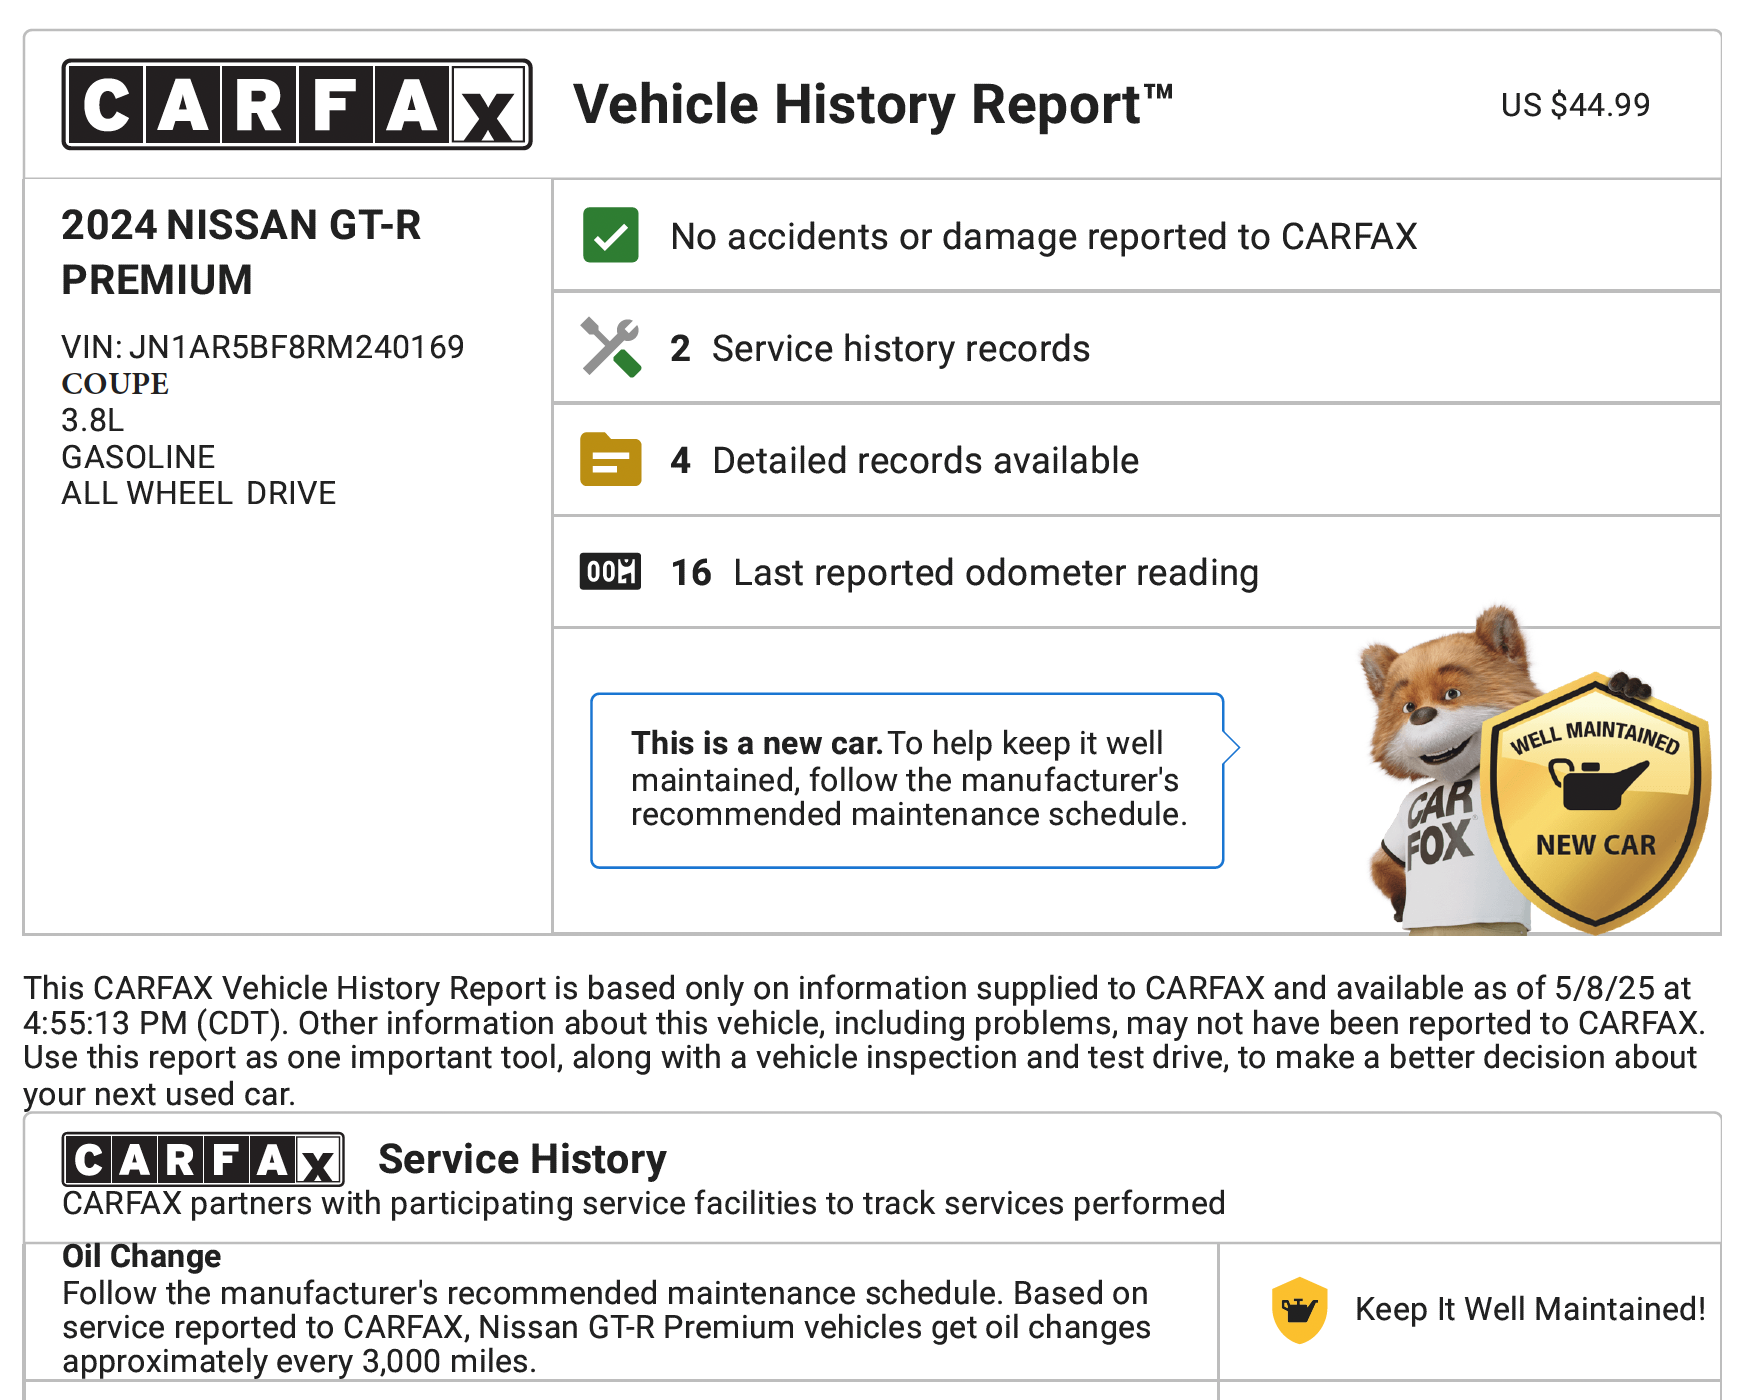Click No accidents or damage reported text
This screenshot has width=1740, height=1400.
(1043, 237)
